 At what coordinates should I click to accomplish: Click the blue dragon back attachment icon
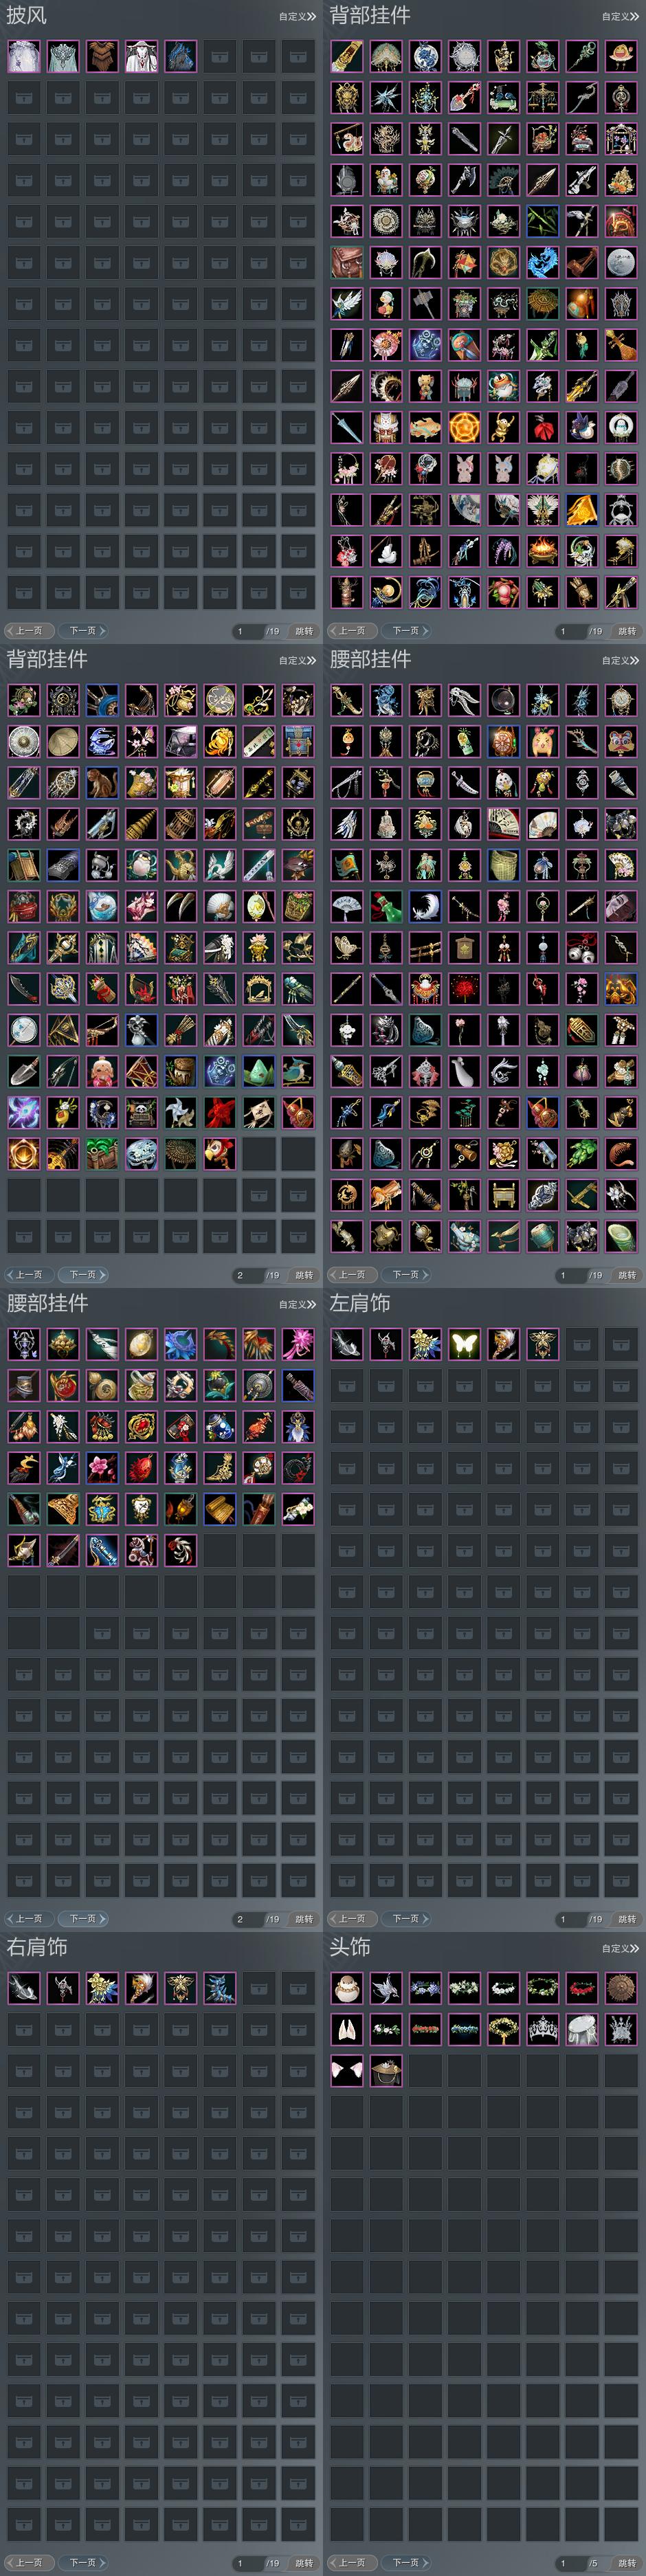542,262
